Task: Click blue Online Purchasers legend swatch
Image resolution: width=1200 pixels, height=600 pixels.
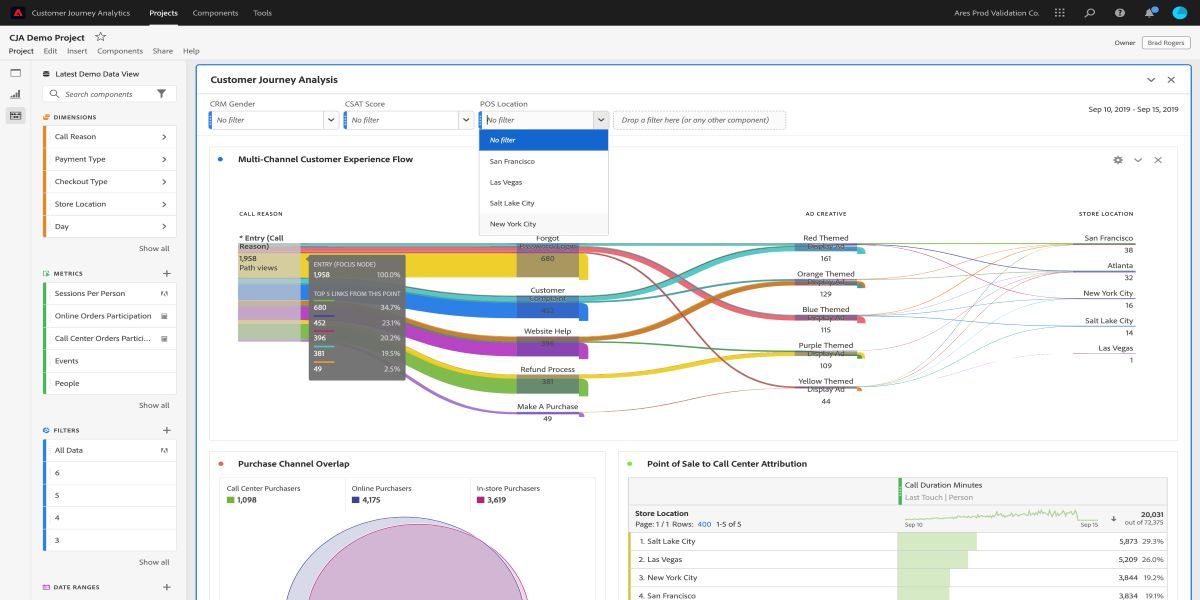Action: (x=356, y=500)
